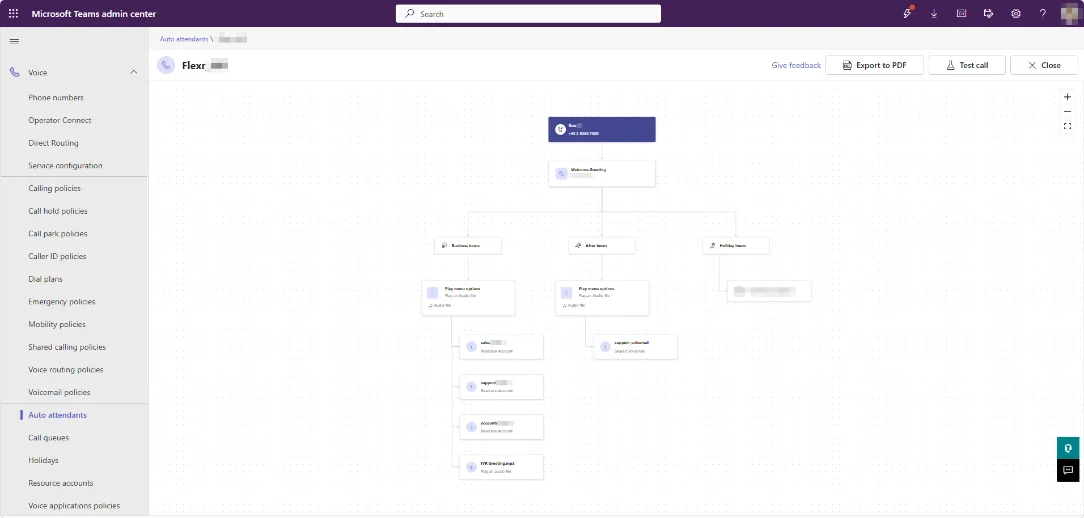Fit the diagram to screen

(1067, 126)
